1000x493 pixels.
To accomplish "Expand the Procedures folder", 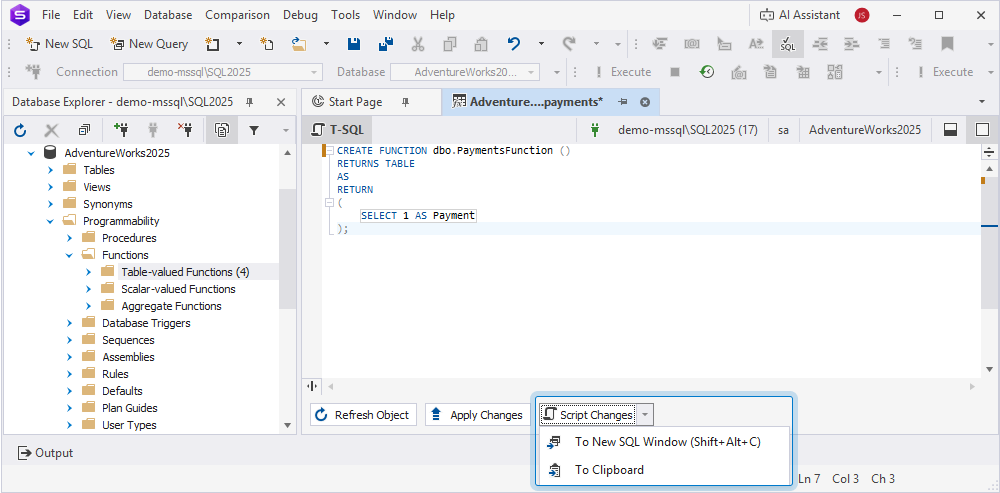I will tap(70, 238).
